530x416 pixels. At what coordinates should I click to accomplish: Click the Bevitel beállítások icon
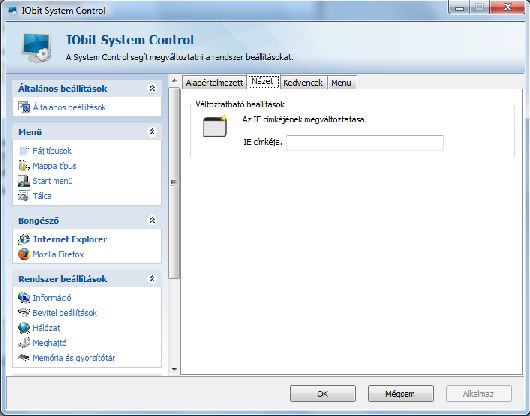click(x=24, y=313)
